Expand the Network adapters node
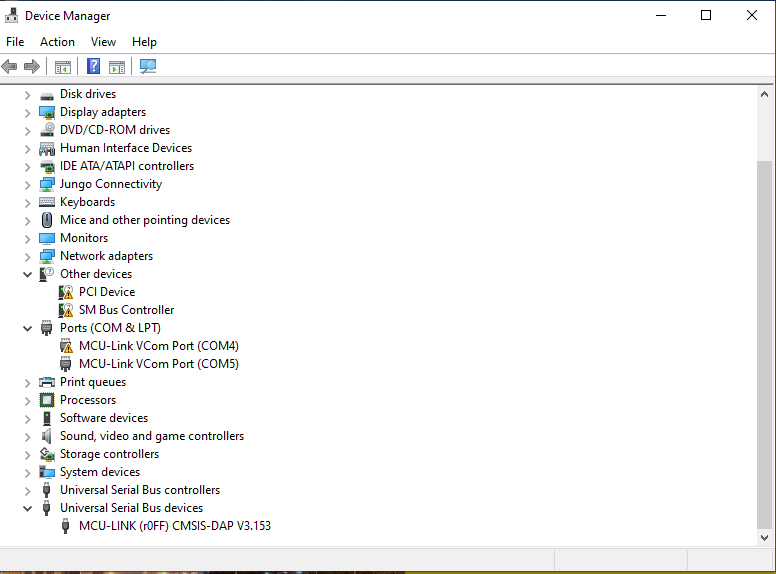The height and width of the screenshot is (574, 776). coord(28,257)
